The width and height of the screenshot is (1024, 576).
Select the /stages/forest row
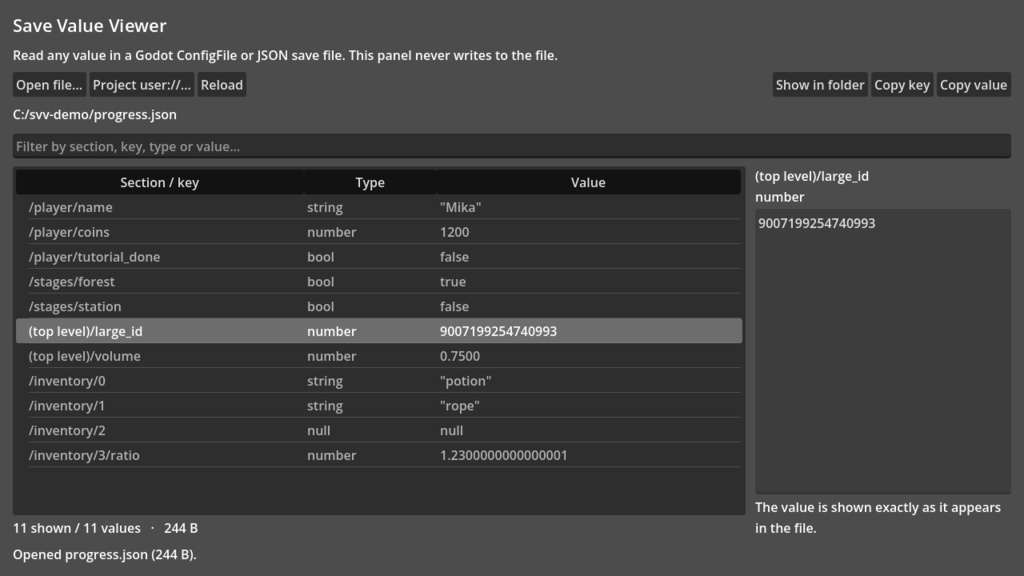point(379,281)
